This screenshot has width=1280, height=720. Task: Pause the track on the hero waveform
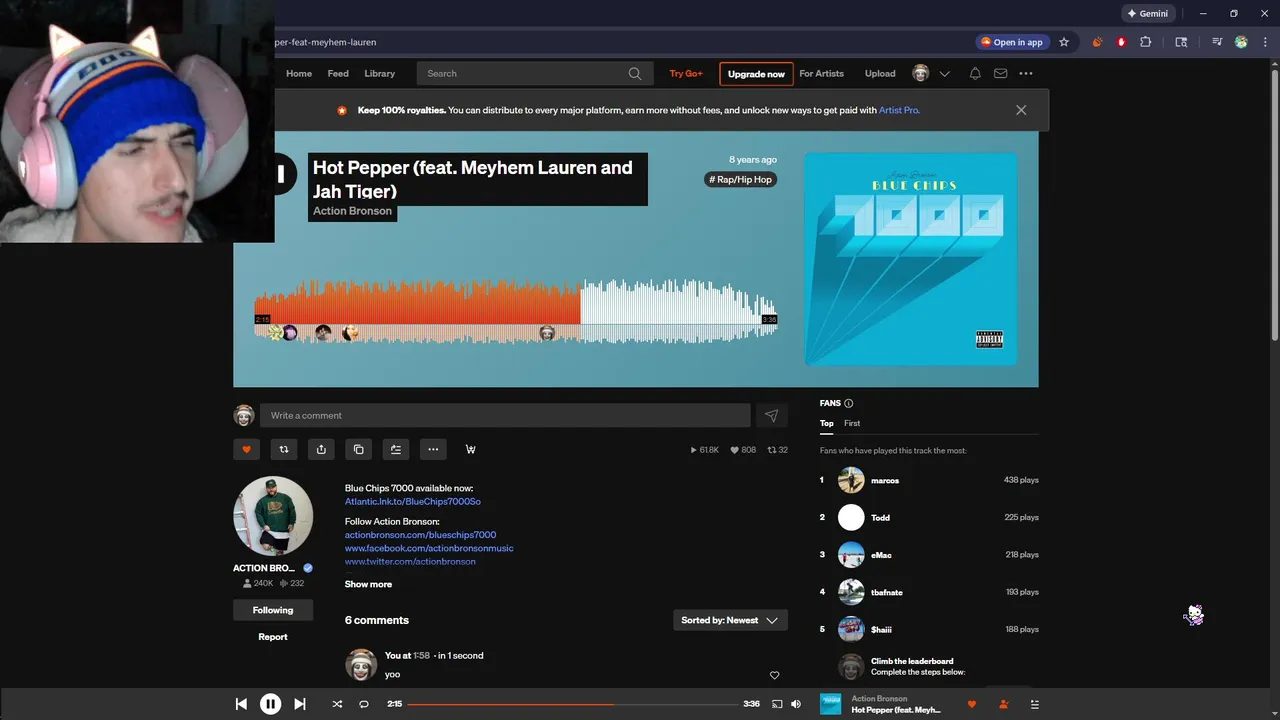point(281,175)
